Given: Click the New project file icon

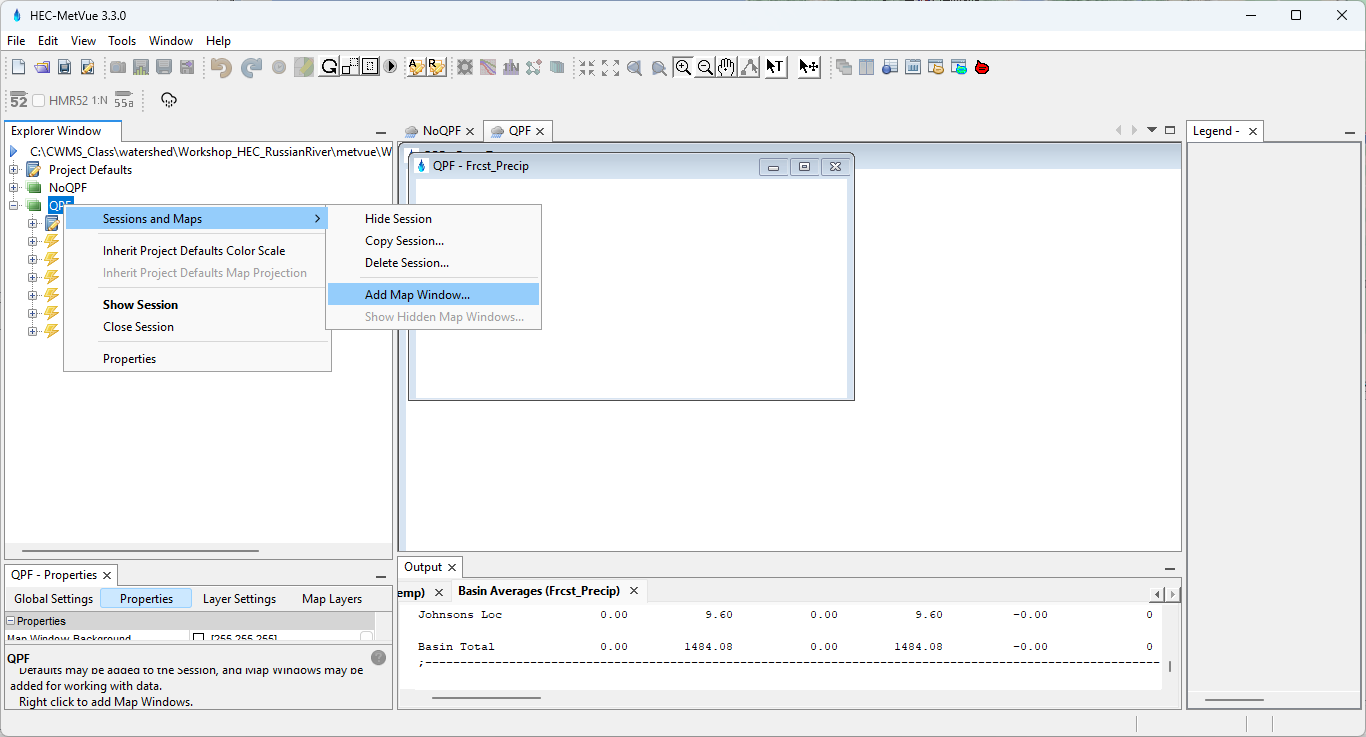Looking at the screenshot, I should click(18, 67).
